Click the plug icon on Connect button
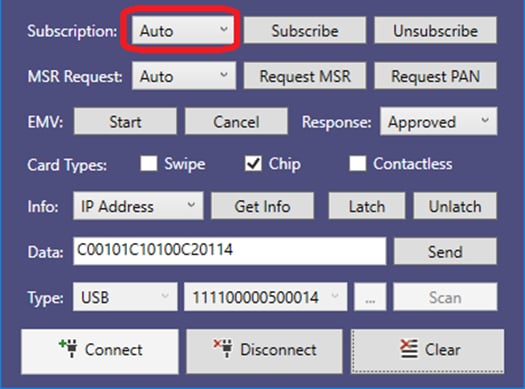 pyautogui.click(x=69, y=348)
